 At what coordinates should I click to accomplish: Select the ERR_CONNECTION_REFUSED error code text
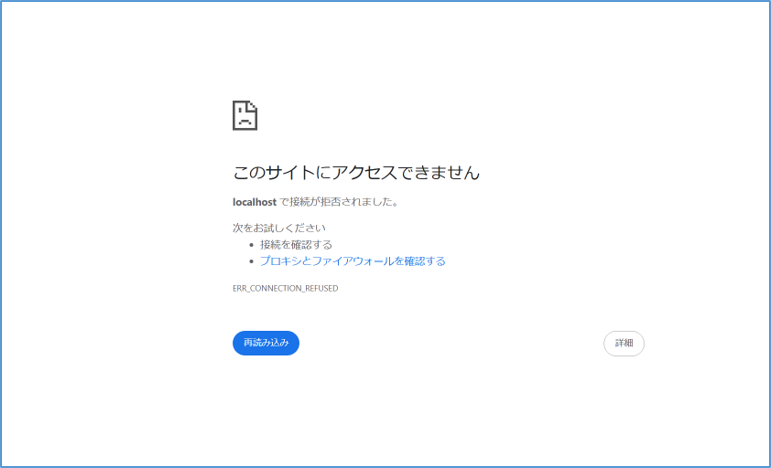[285, 289]
